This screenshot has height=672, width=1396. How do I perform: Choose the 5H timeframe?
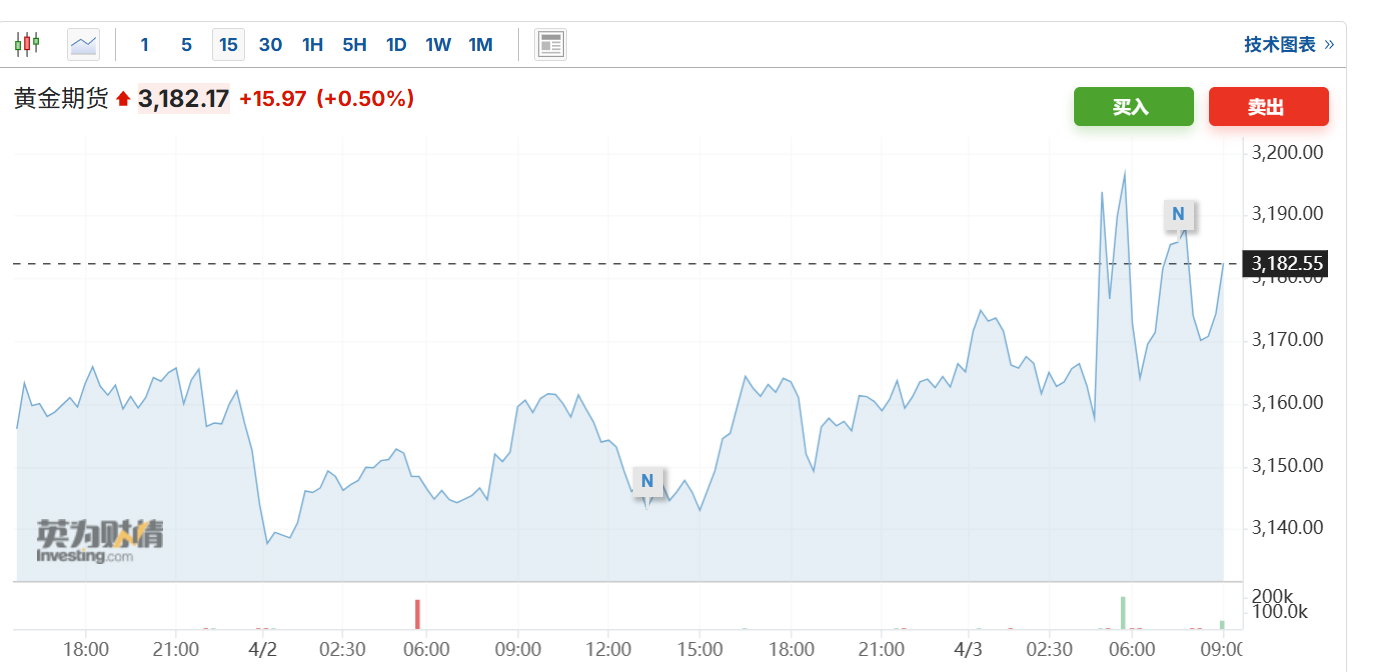click(x=354, y=44)
